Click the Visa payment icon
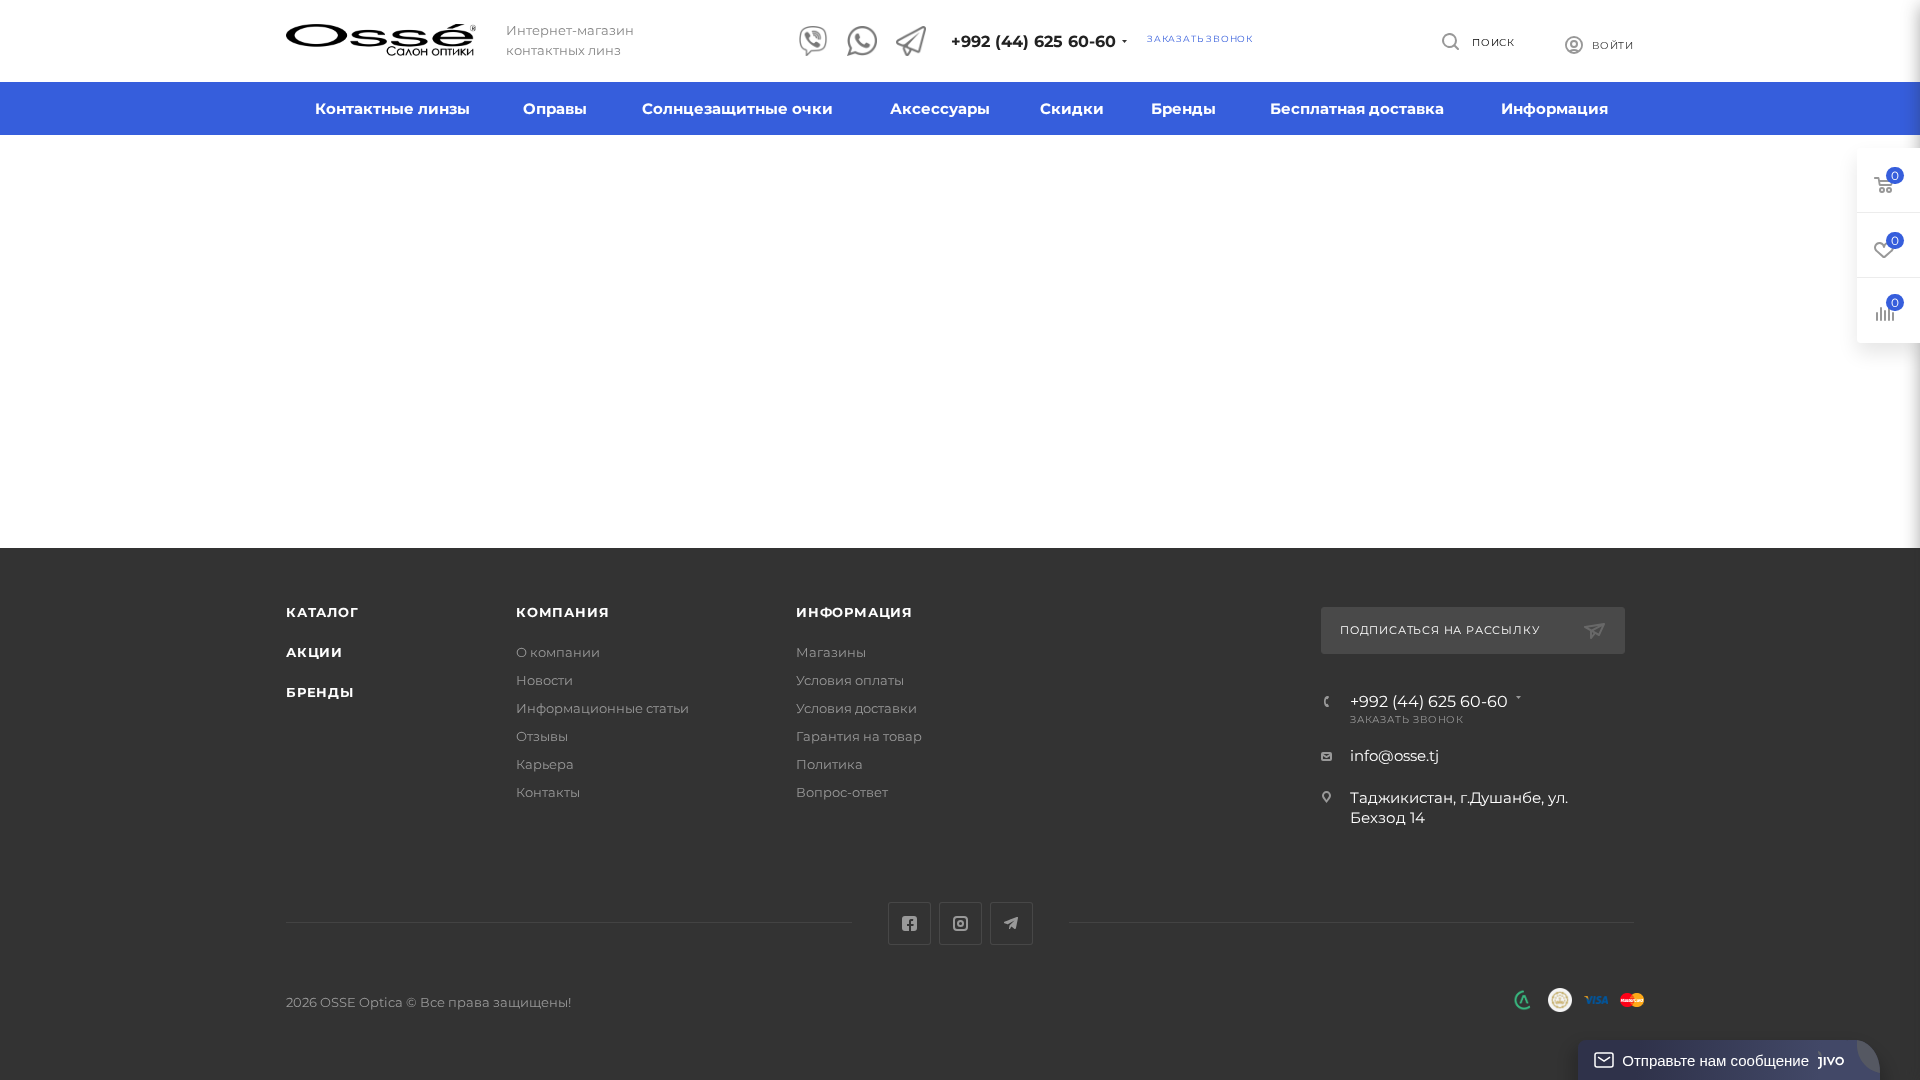 click(1596, 1000)
